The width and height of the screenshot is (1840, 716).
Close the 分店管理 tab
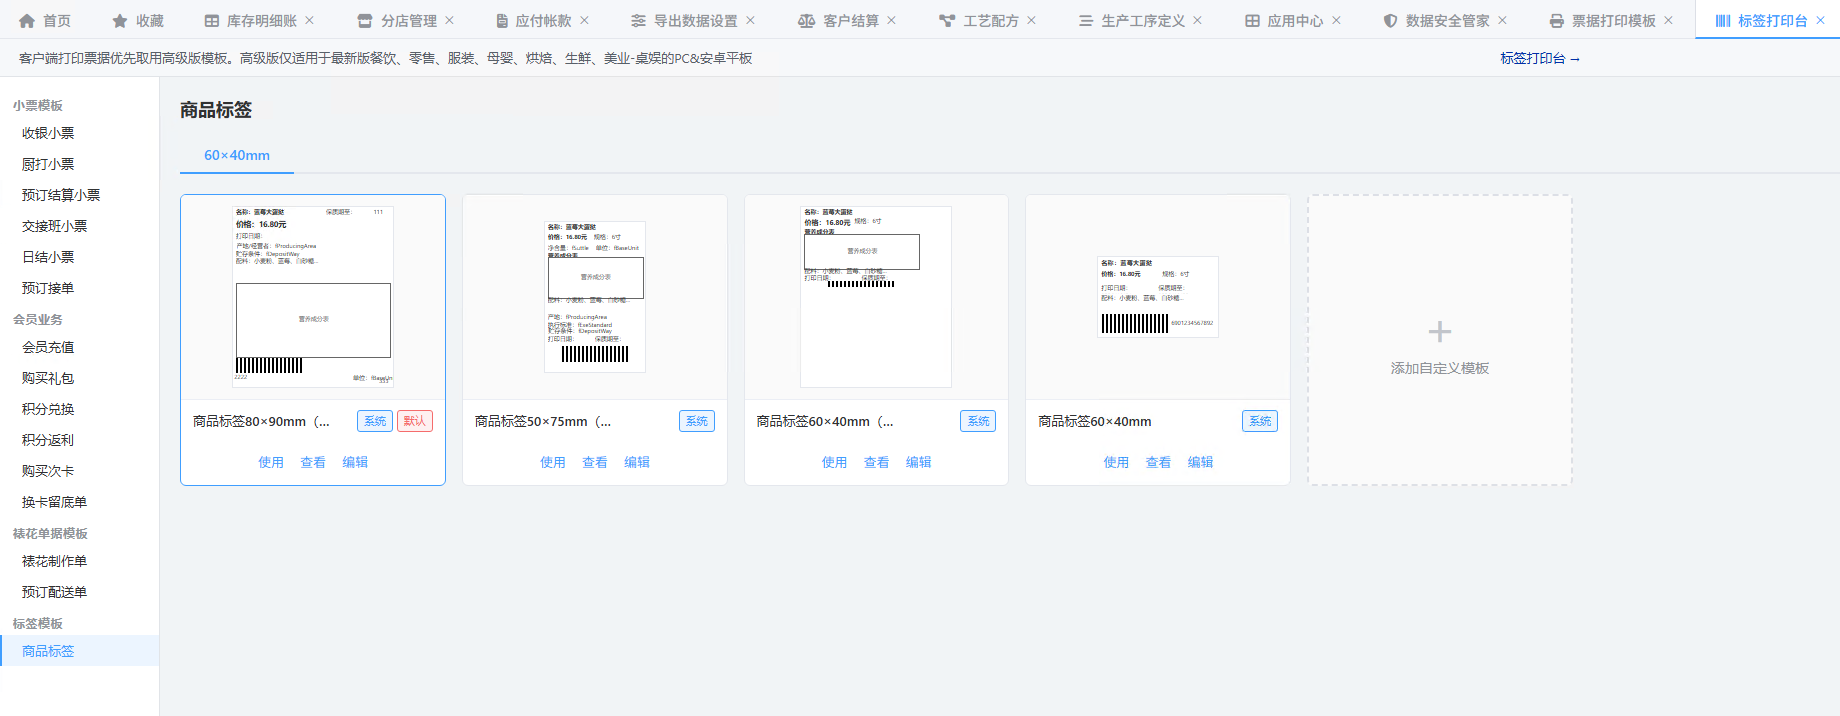coord(449,20)
